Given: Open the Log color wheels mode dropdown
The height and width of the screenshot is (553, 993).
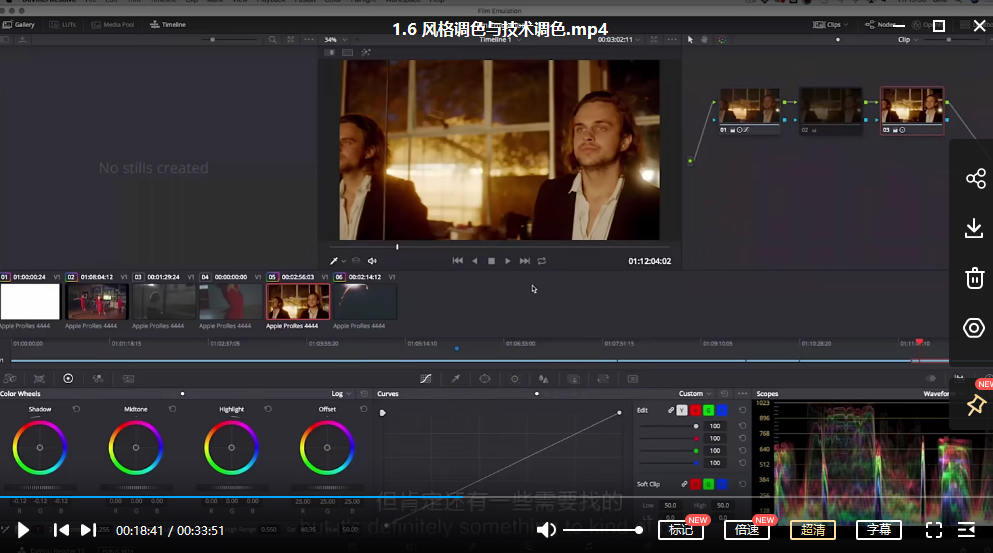Looking at the screenshot, I should tap(341, 394).
